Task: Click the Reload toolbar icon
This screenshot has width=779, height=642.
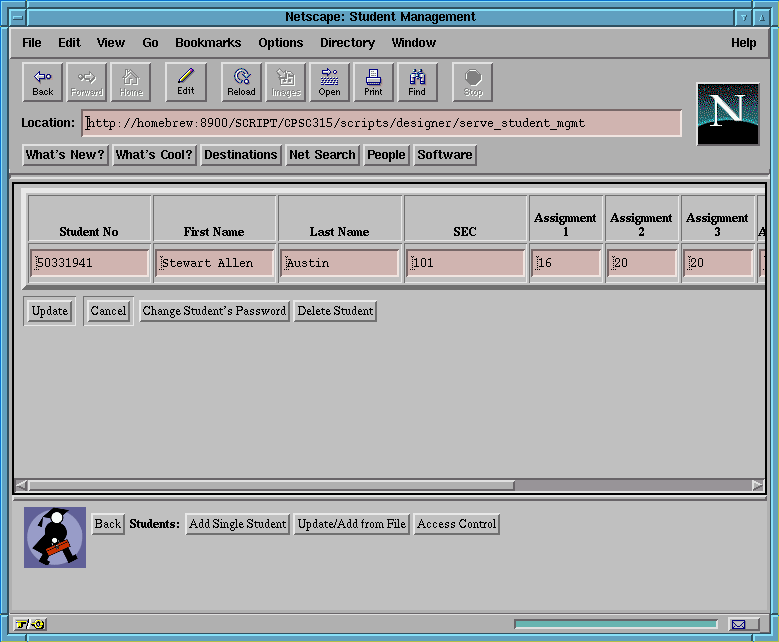Action: click(241, 82)
